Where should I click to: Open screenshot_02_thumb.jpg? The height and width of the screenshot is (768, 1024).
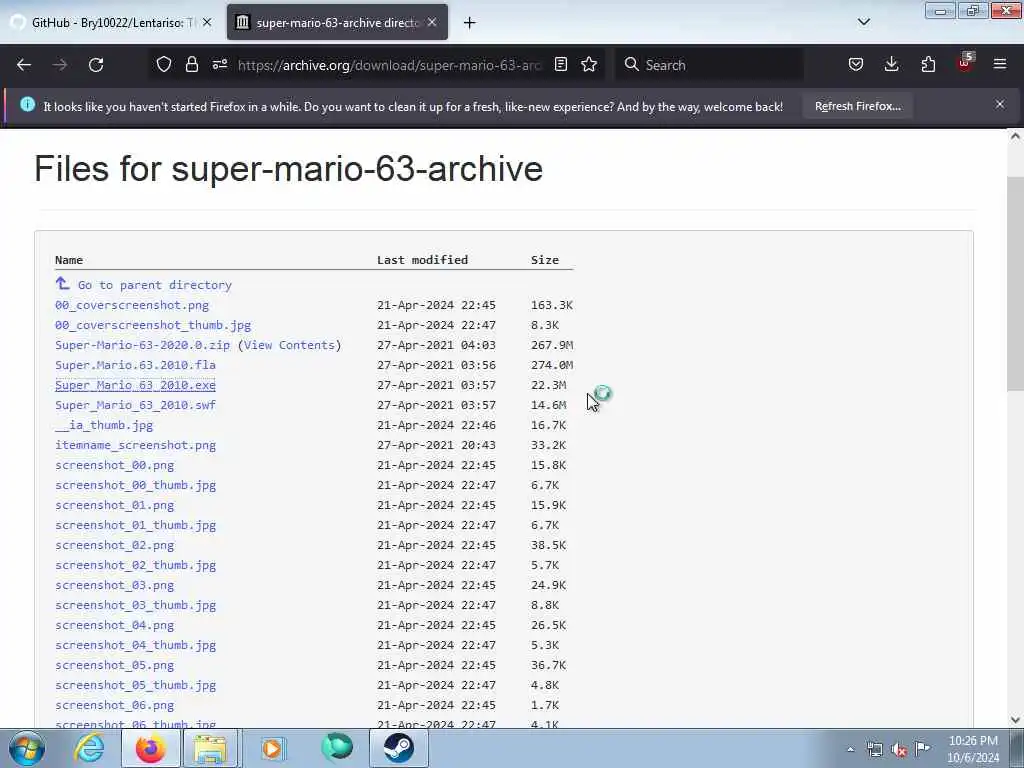[x=135, y=566]
